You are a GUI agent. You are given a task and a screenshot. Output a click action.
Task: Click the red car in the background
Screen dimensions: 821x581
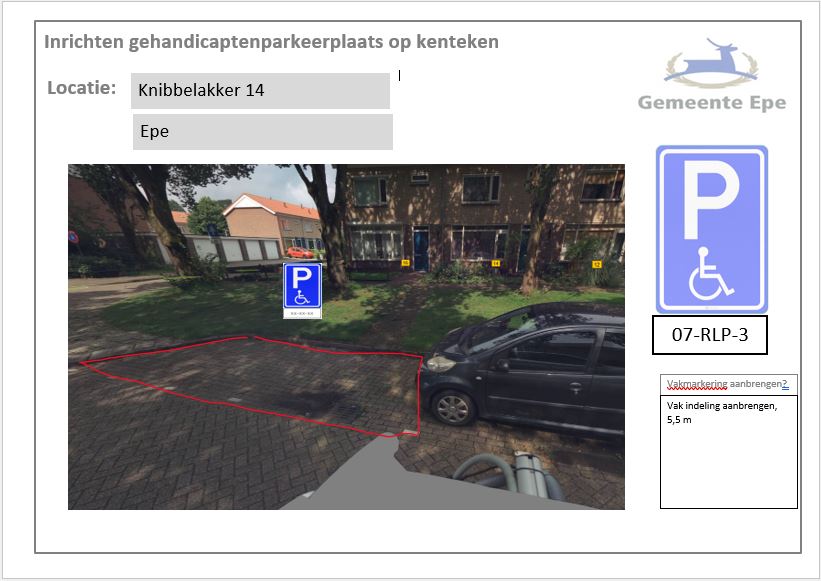coord(298,252)
